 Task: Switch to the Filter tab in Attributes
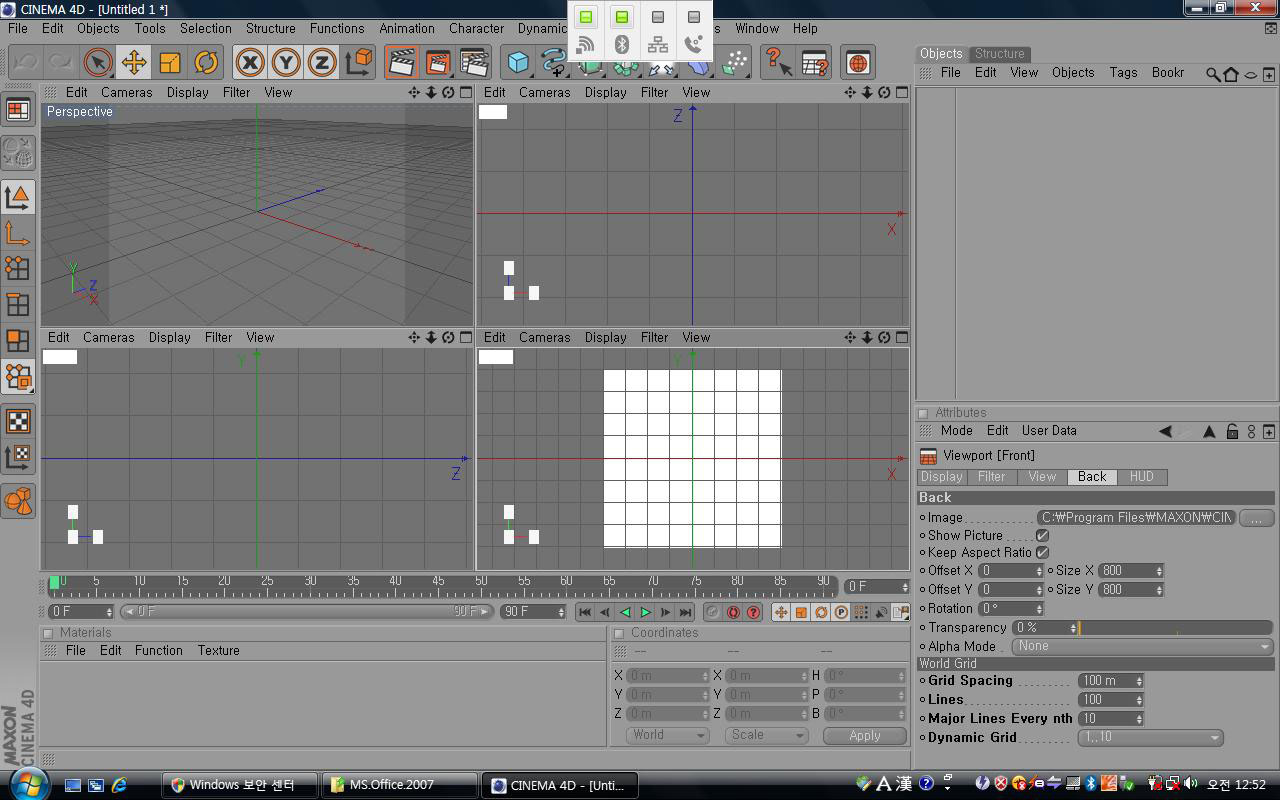point(991,477)
